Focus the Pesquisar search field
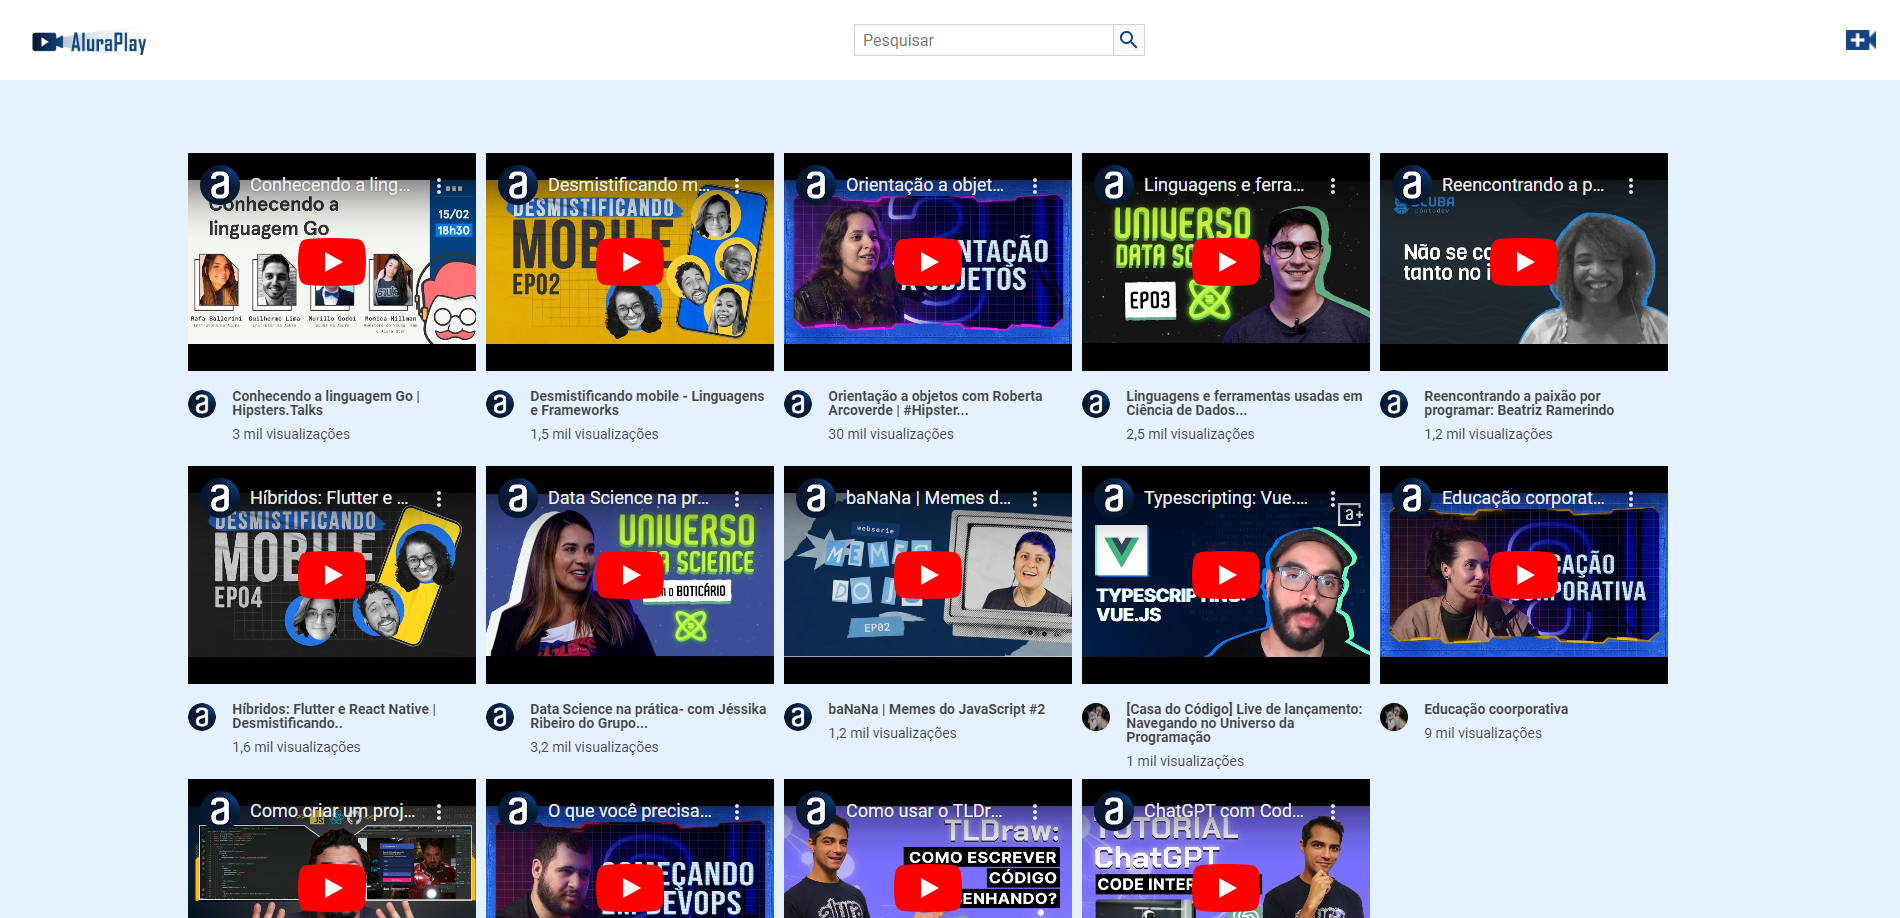This screenshot has height=918, width=1900. click(984, 40)
